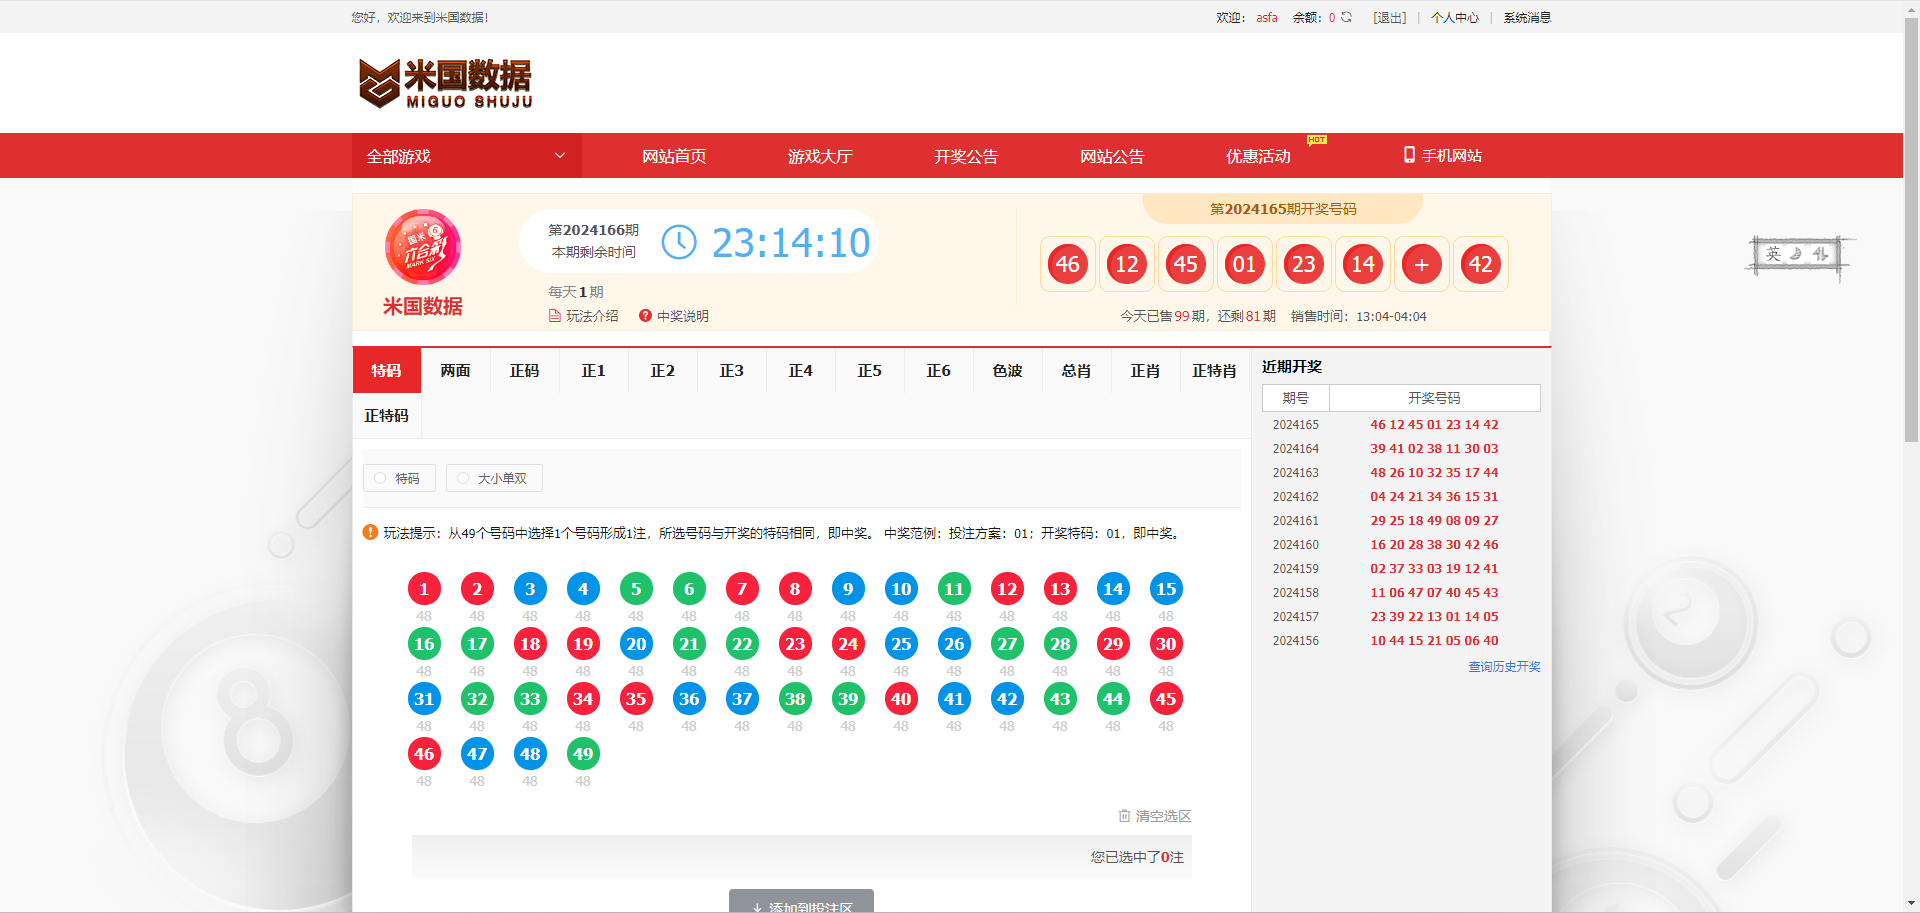This screenshot has width=1920, height=913.
Task: Click 查询历史开奖 link
Action: (1503, 667)
